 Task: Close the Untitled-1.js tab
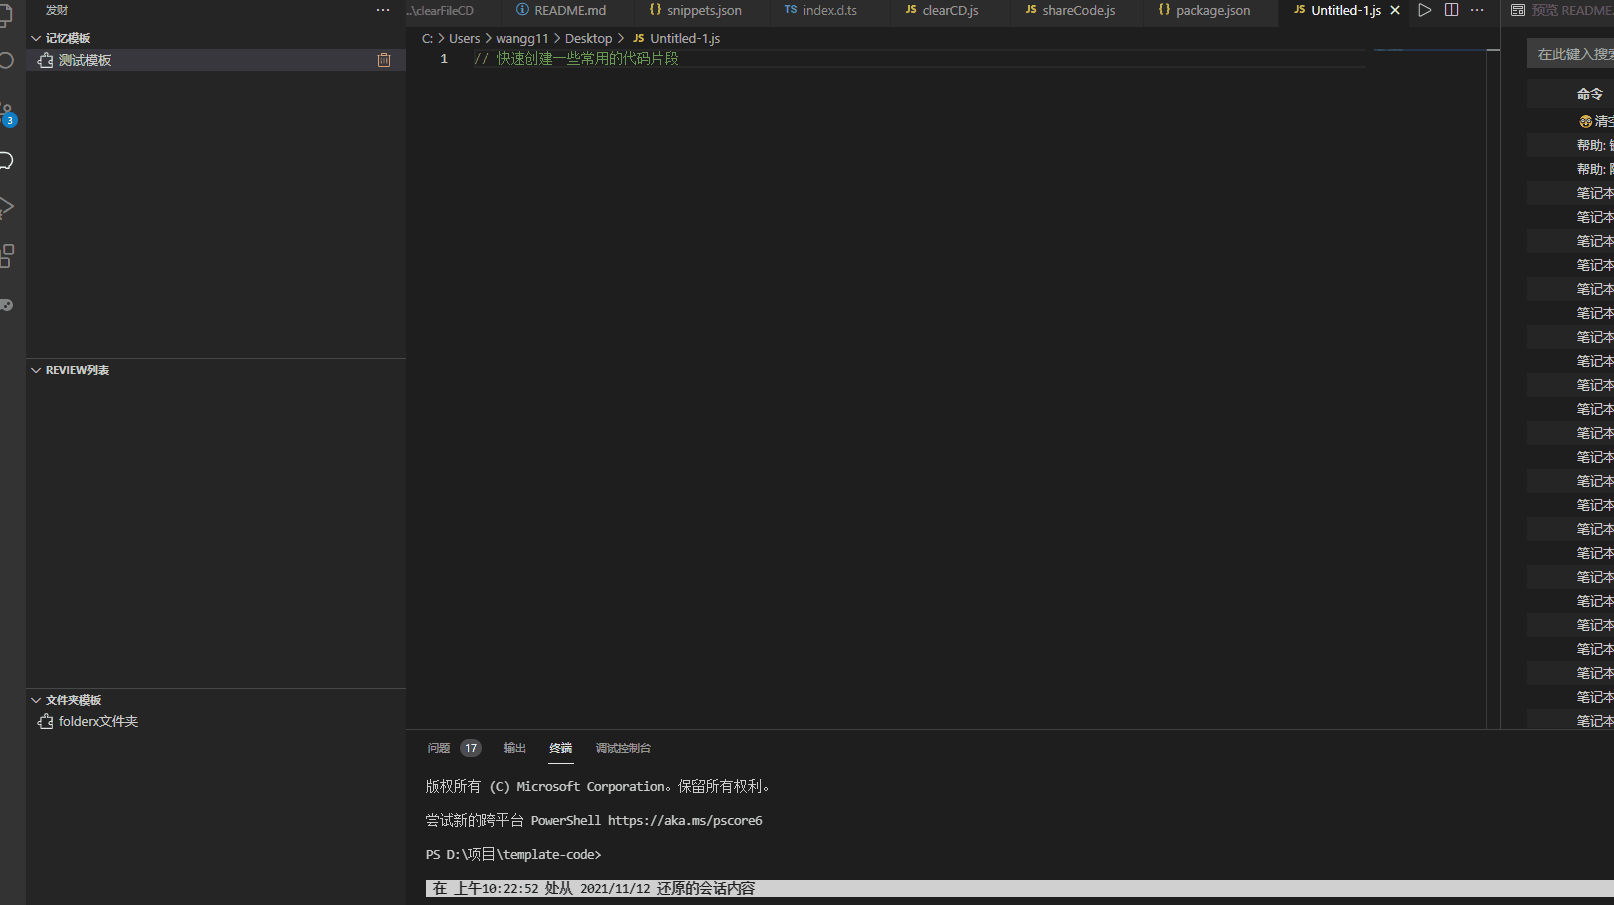click(1395, 10)
